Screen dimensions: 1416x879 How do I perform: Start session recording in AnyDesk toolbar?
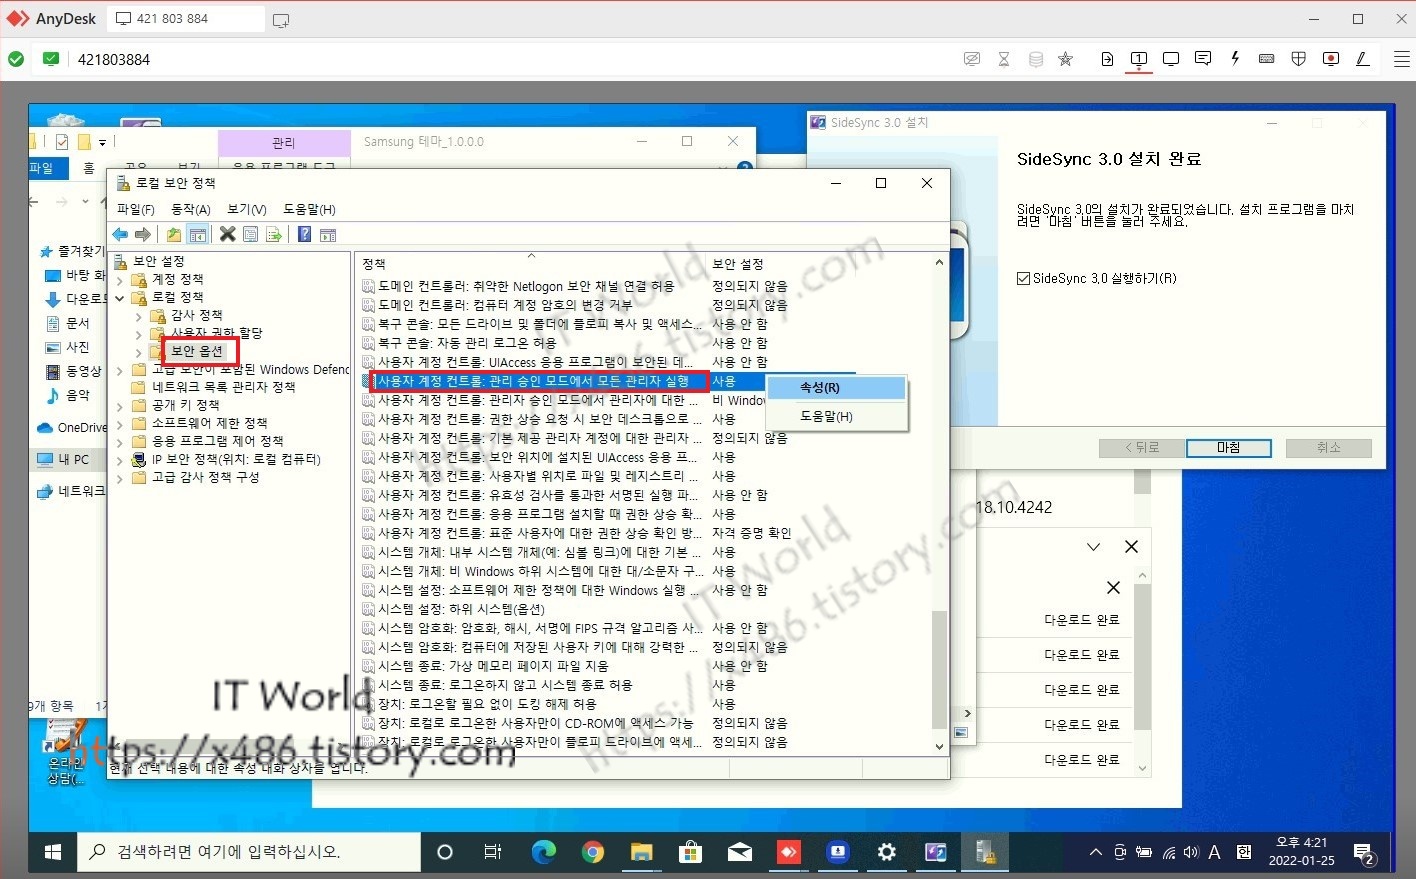(1331, 59)
